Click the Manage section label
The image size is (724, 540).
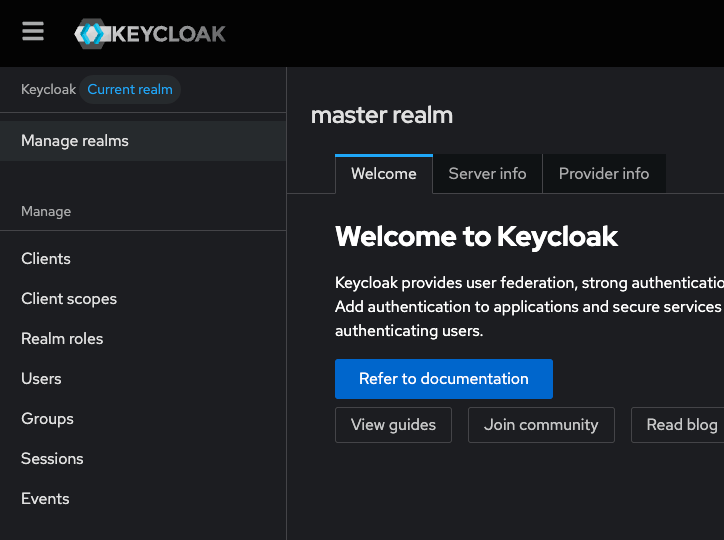[46, 211]
